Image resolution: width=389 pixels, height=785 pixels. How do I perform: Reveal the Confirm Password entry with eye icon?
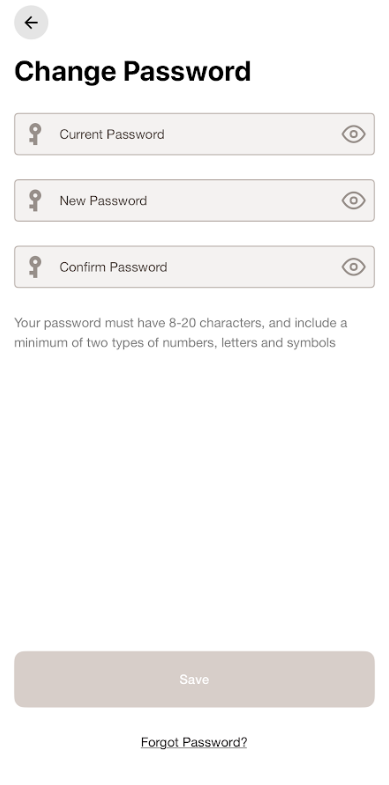[353, 267]
